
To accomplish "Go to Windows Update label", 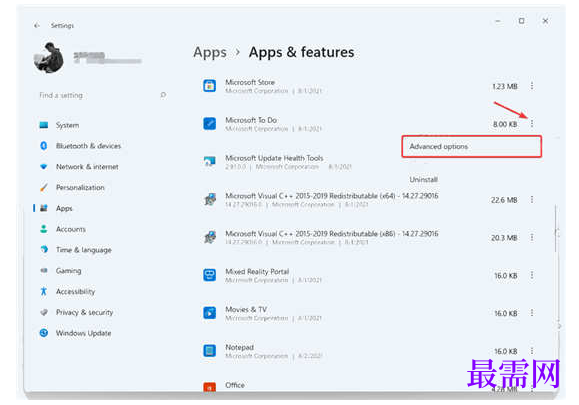I will tap(83, 333).
